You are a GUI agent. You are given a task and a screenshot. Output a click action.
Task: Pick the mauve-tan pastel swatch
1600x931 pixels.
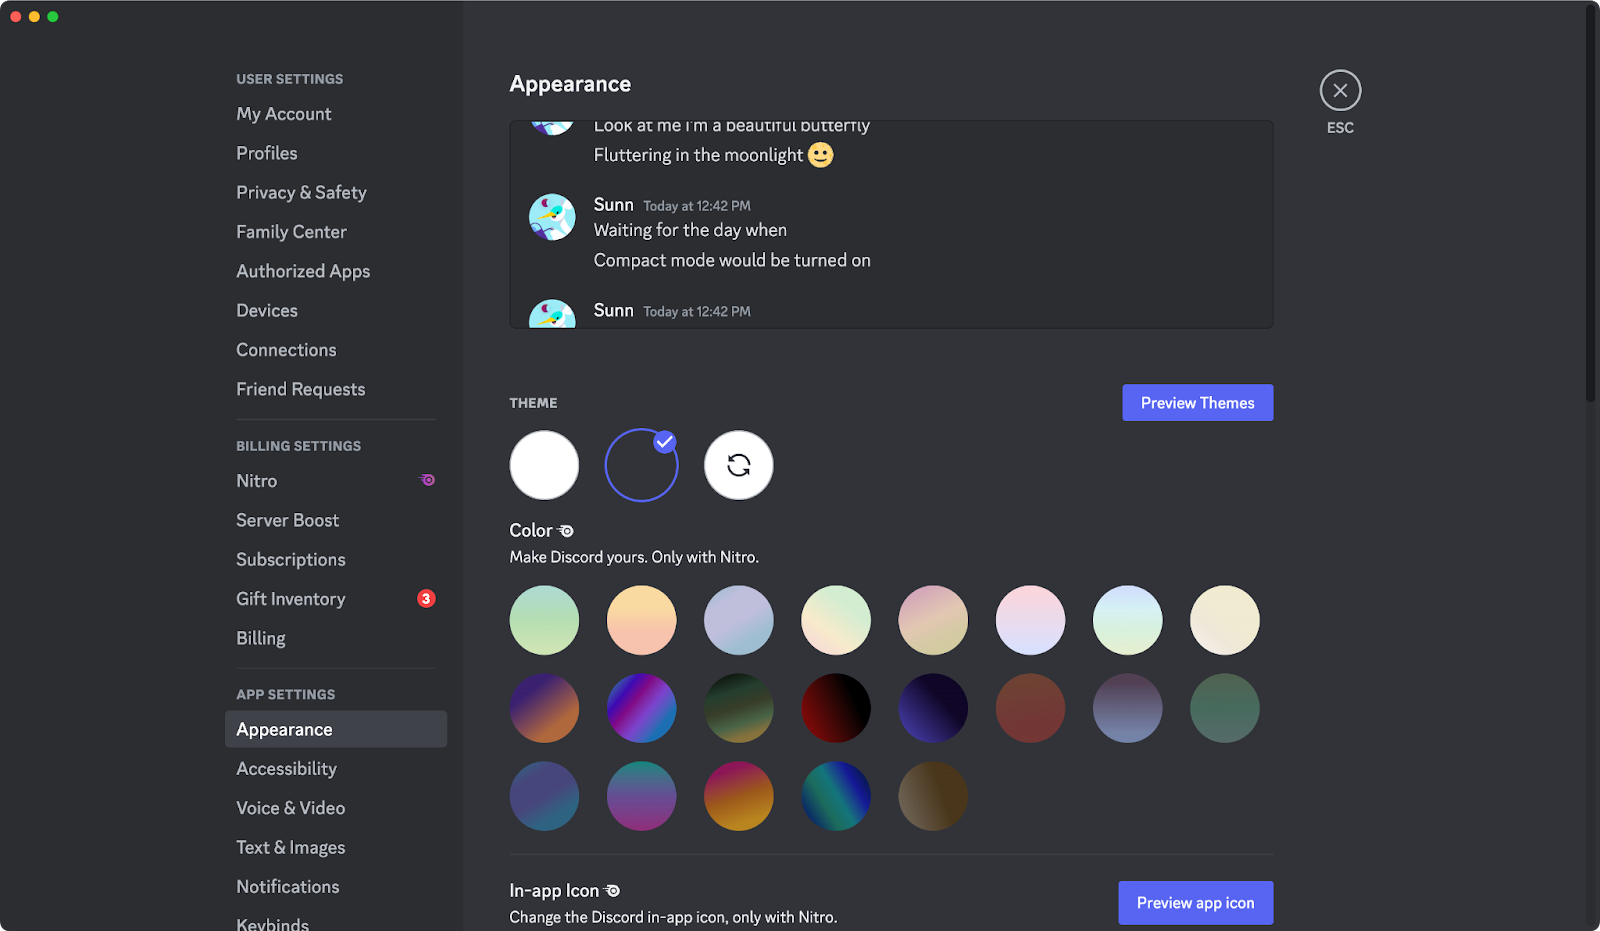click(x=933, y=620)
